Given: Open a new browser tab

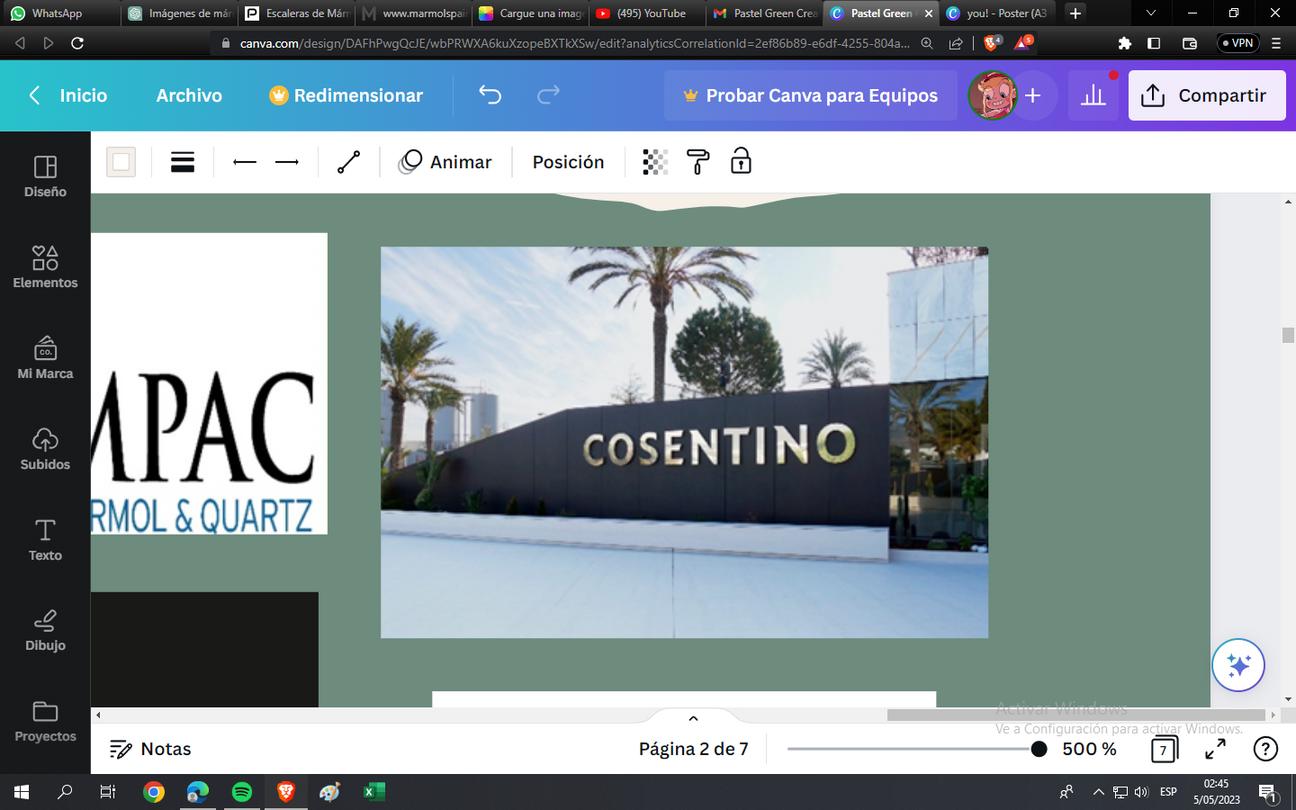Looking at the screenshot, I should 1075,13.
